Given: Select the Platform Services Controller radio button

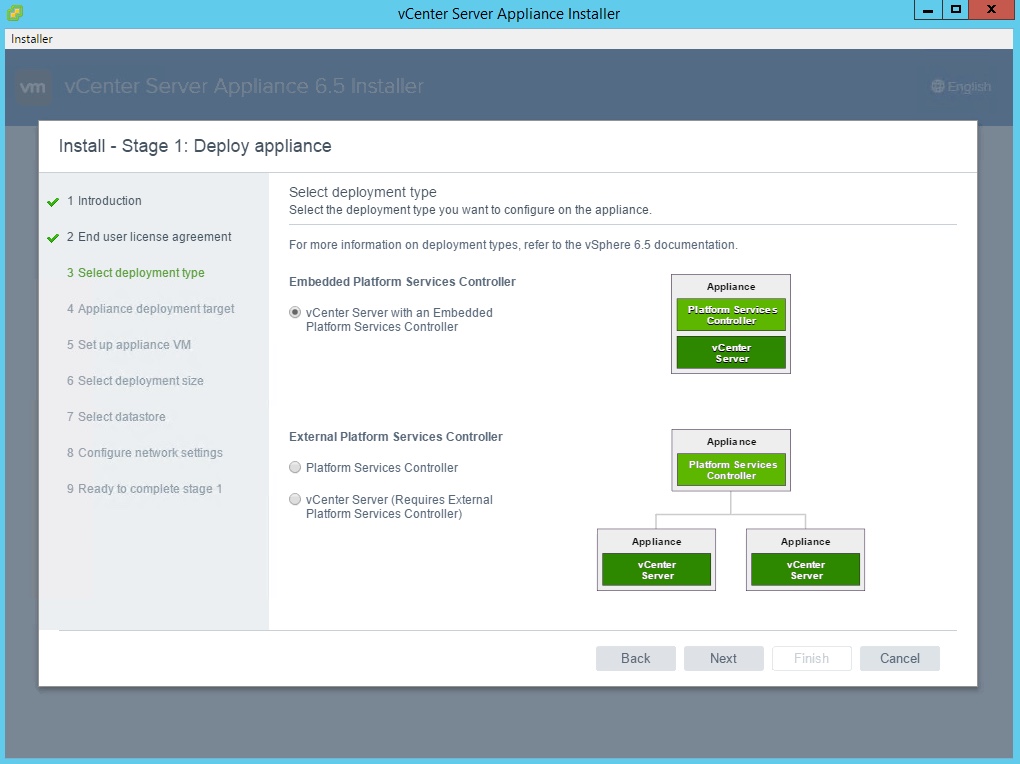Looking at the screenshot, I should click(295, 468).
